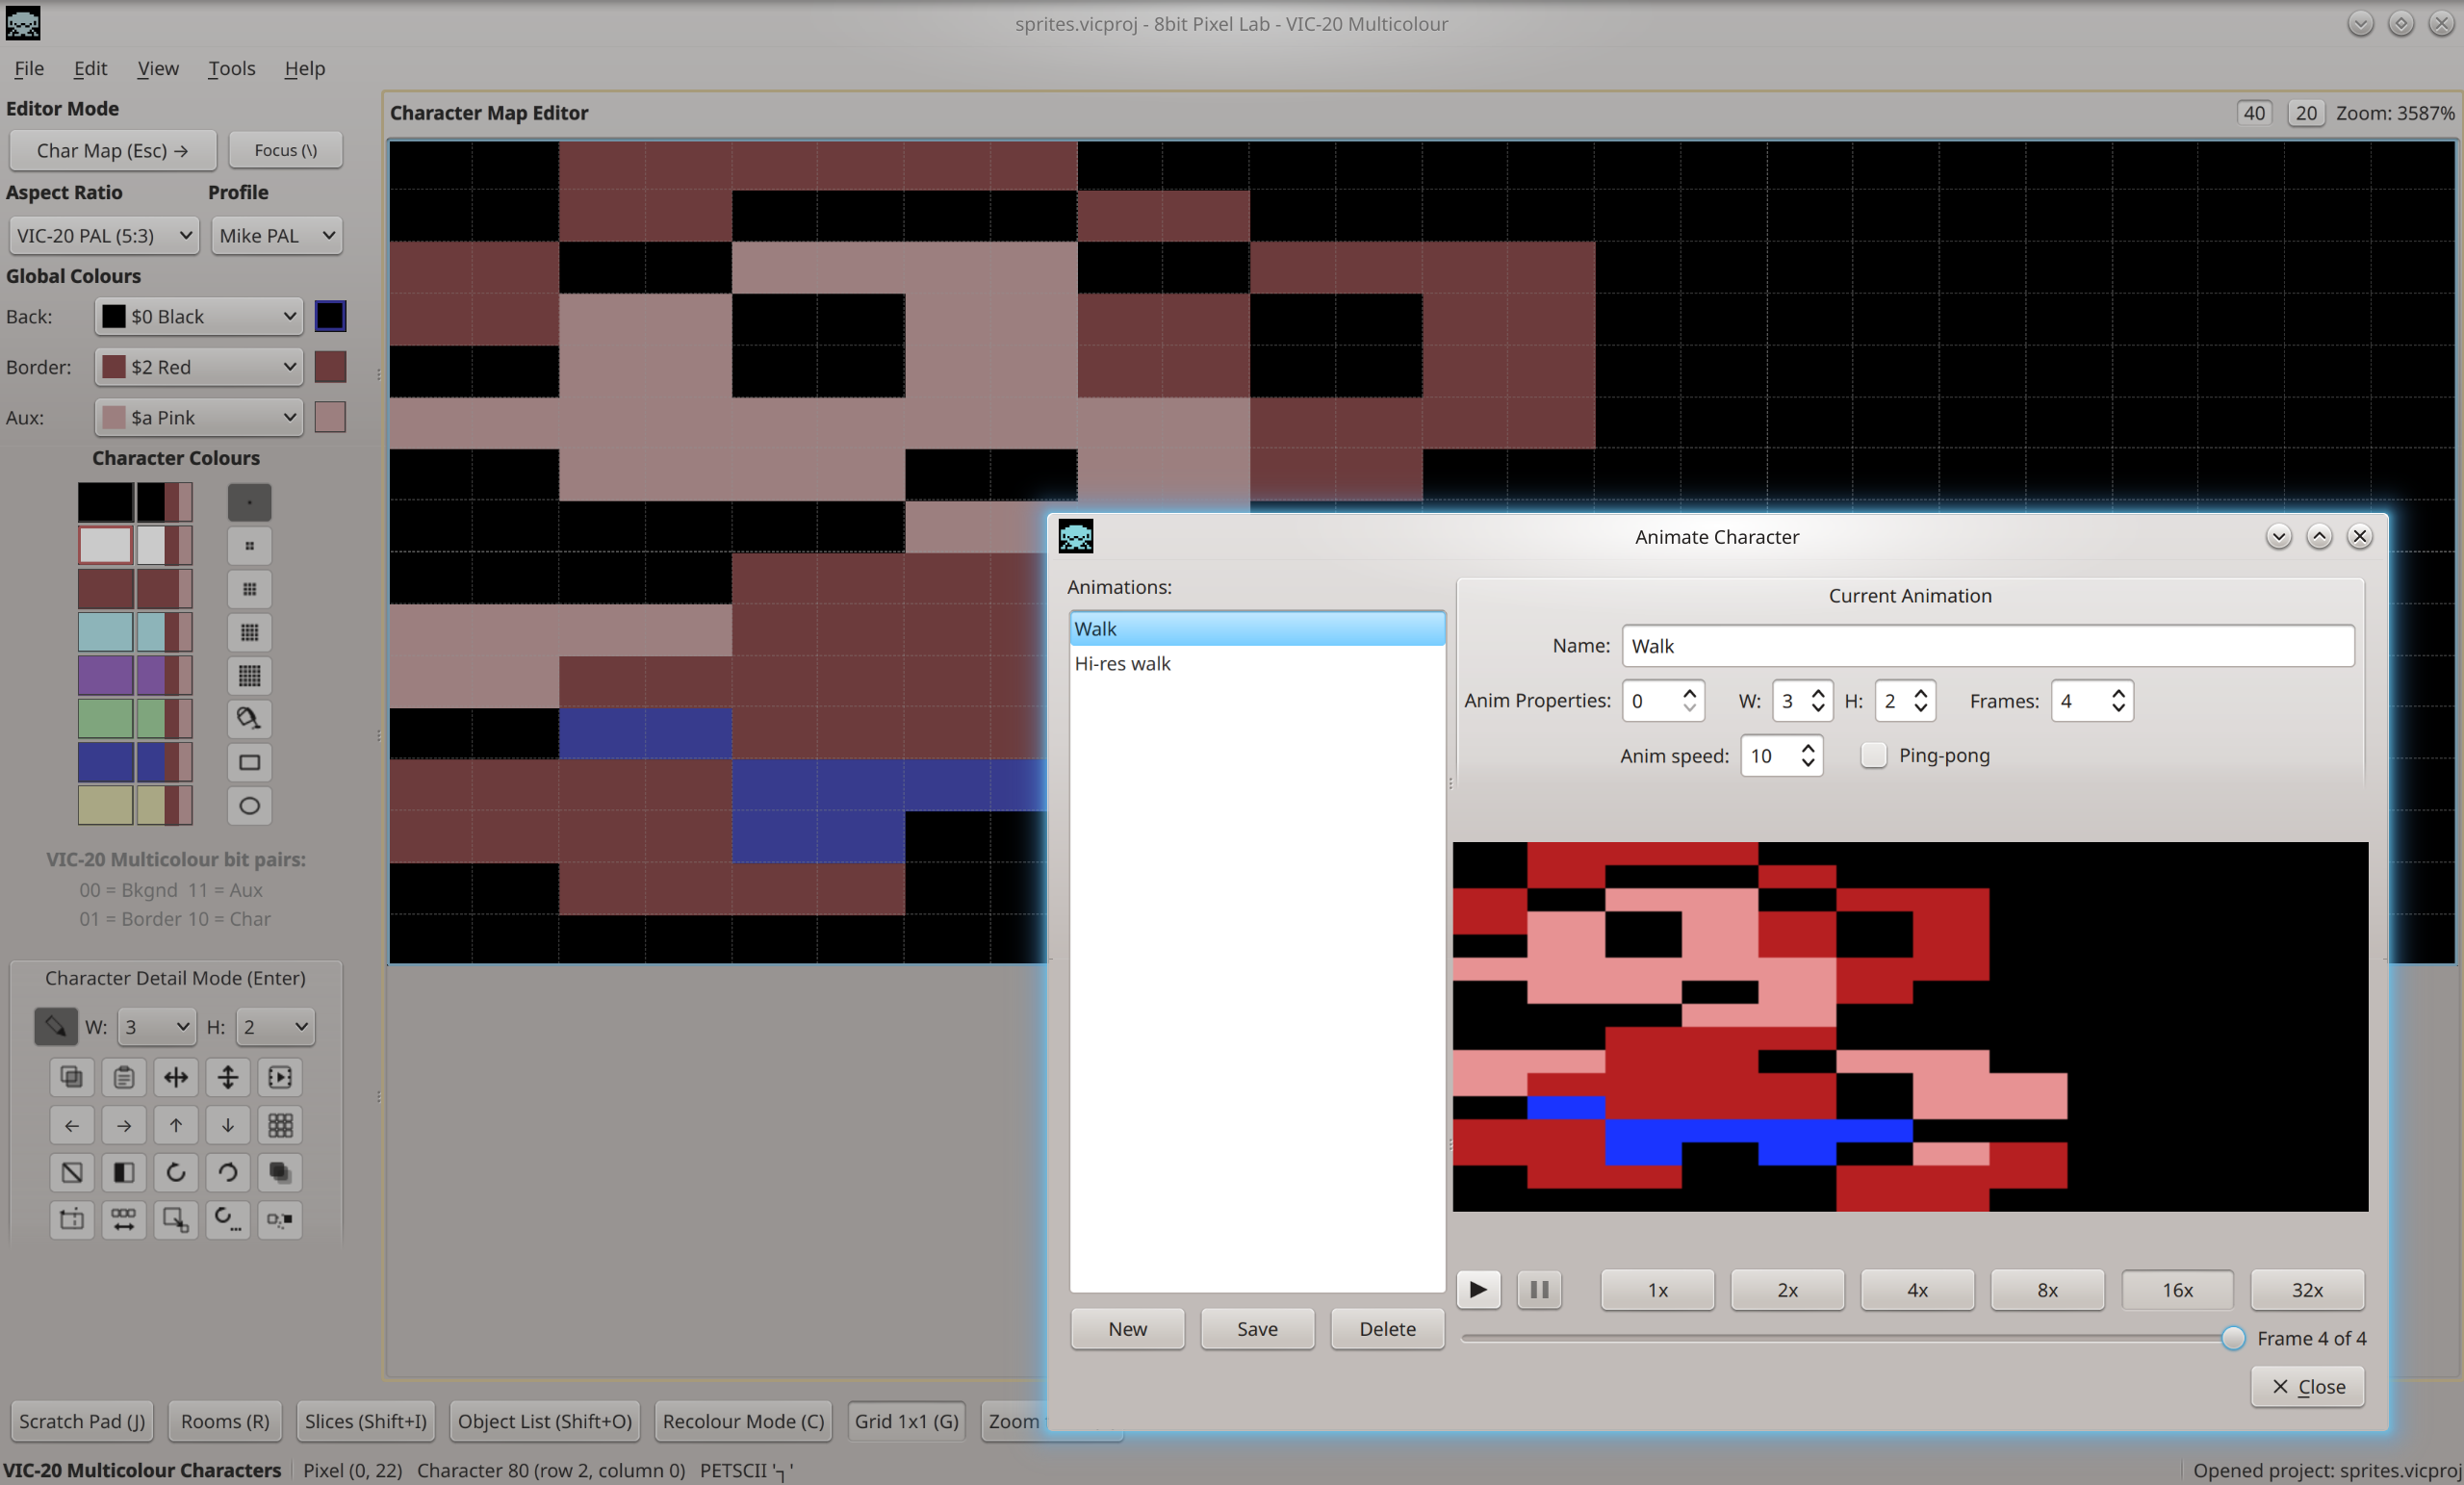The height and width of the screenshot is (1485, 2464).
Task: Select the 2x2 dot brush size
Action: pyautogui.click(x=249, y=546)
